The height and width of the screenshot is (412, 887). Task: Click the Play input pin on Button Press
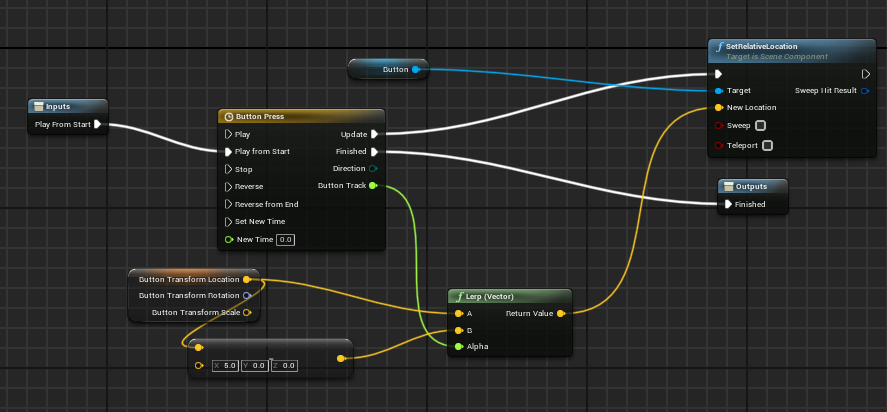tap(228, 135)
